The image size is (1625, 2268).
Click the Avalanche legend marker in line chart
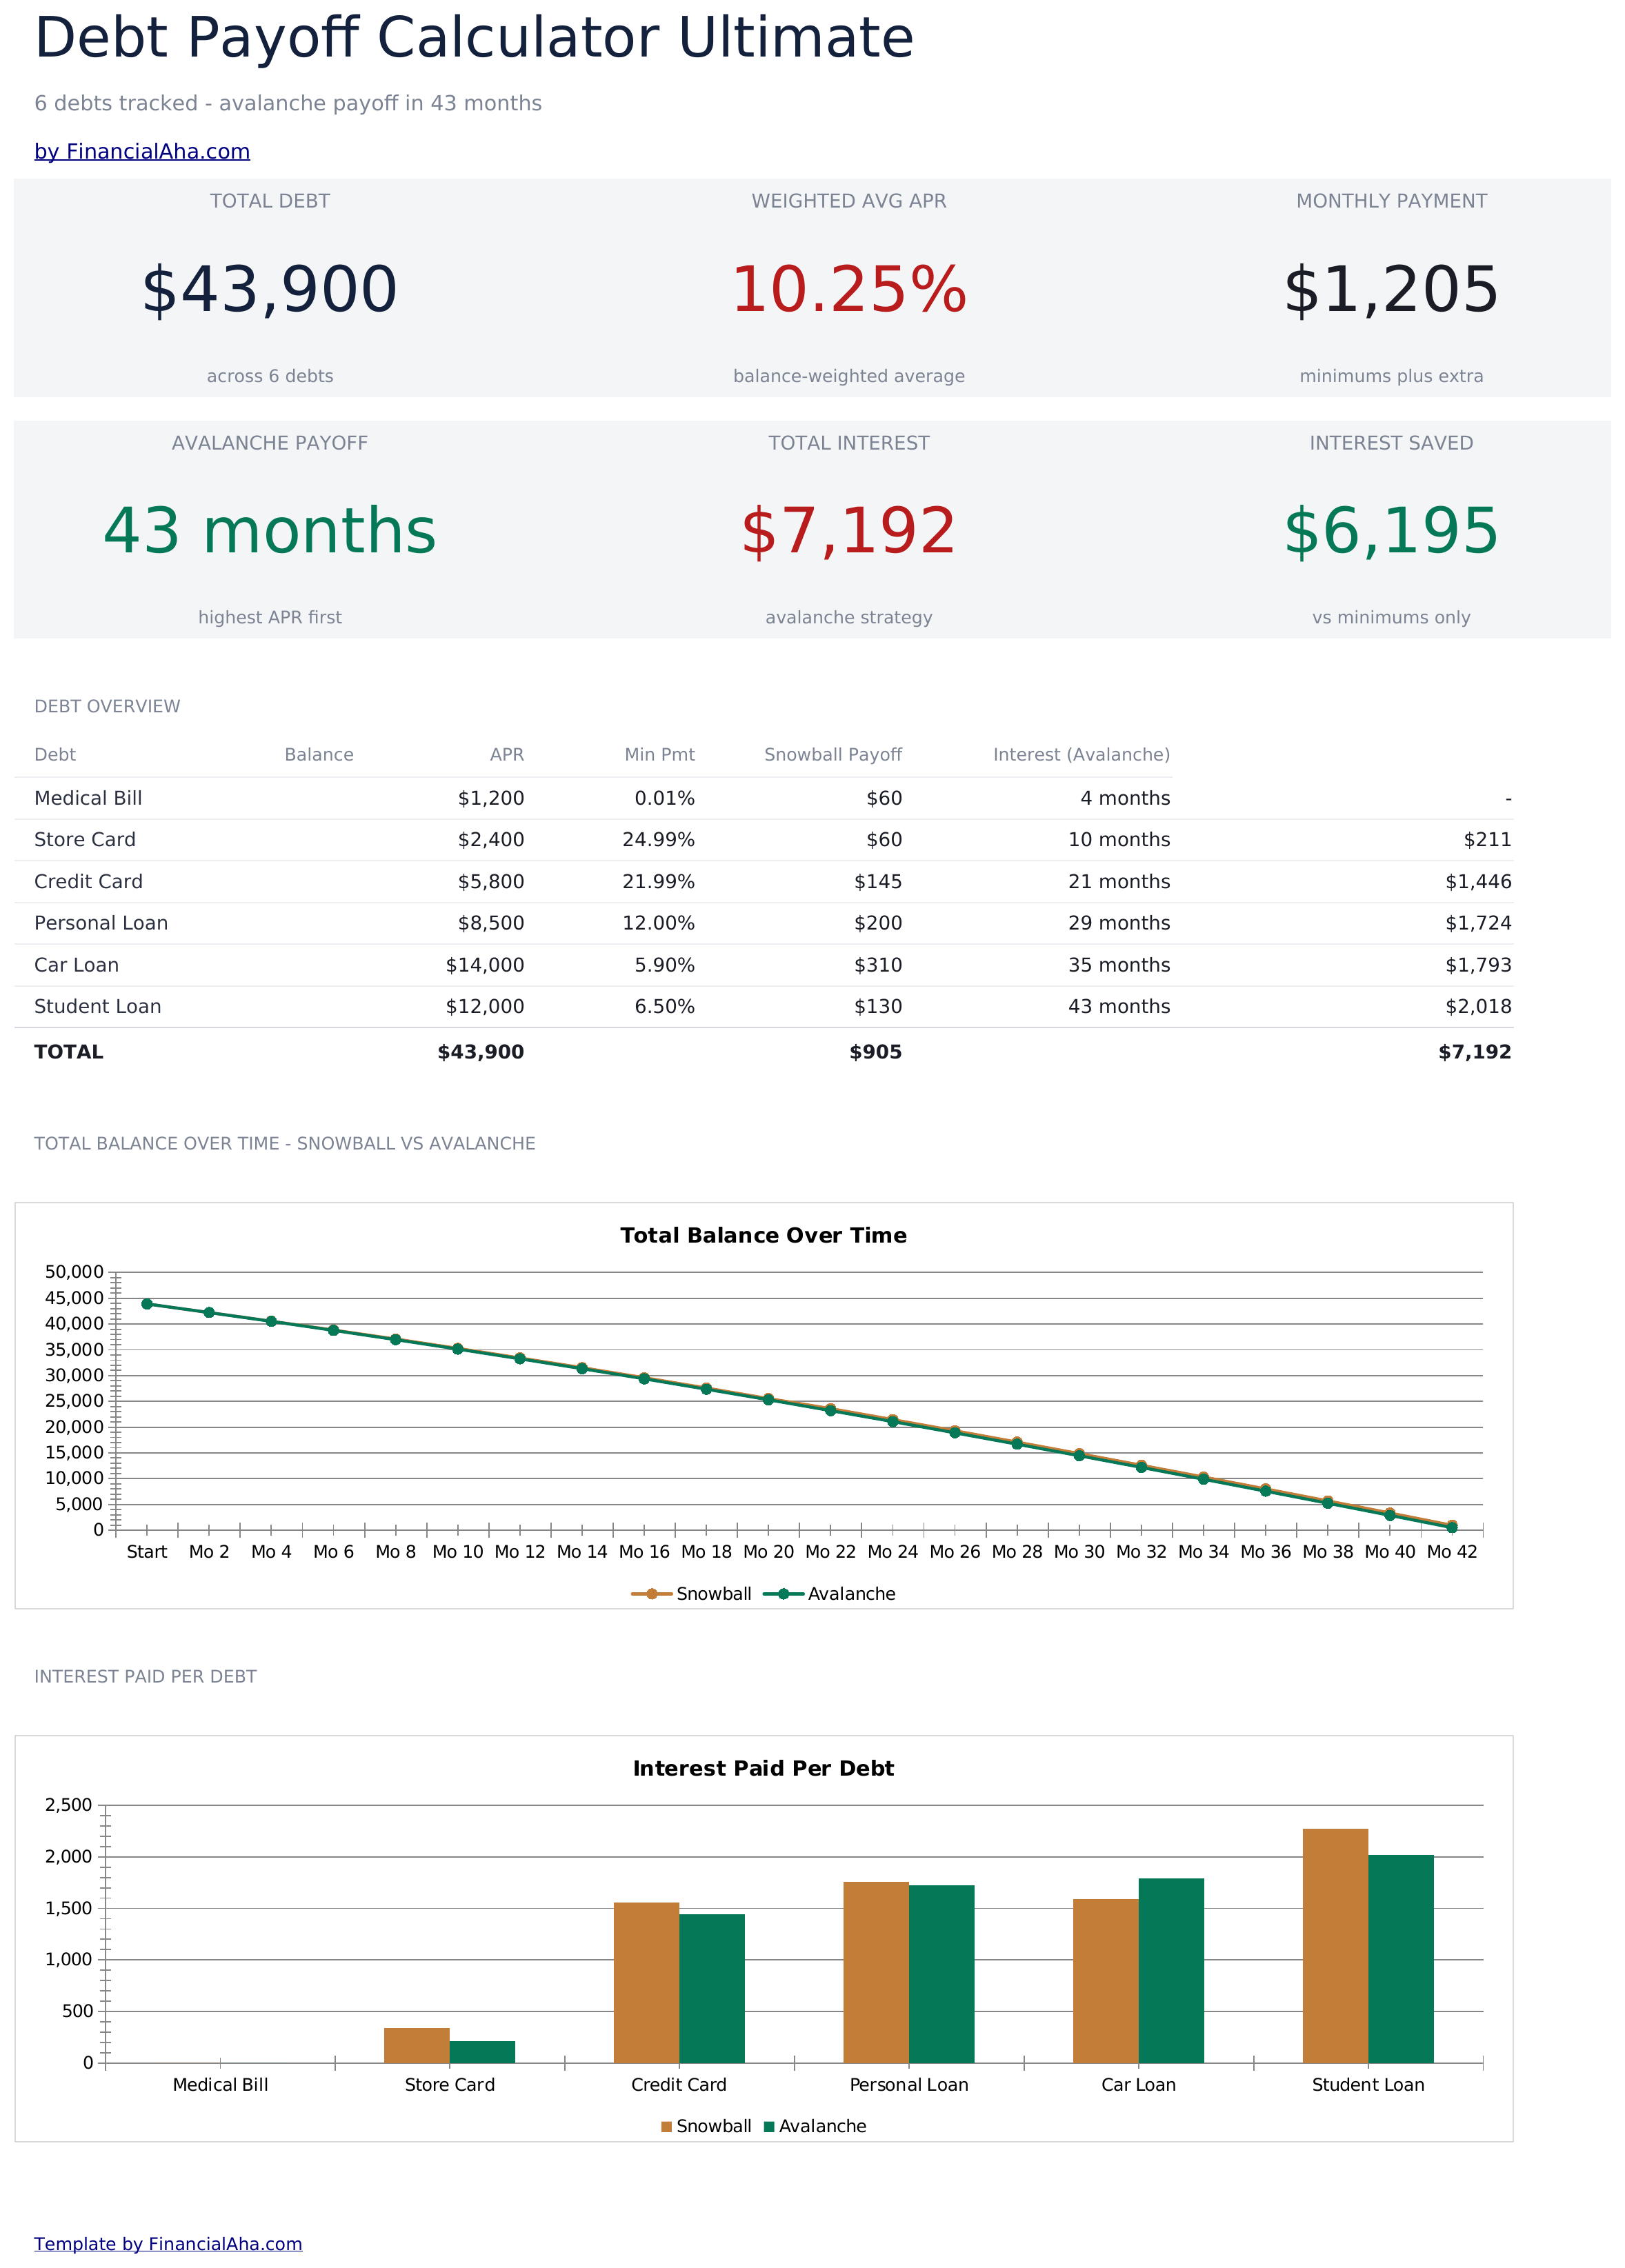point(783,1594)
